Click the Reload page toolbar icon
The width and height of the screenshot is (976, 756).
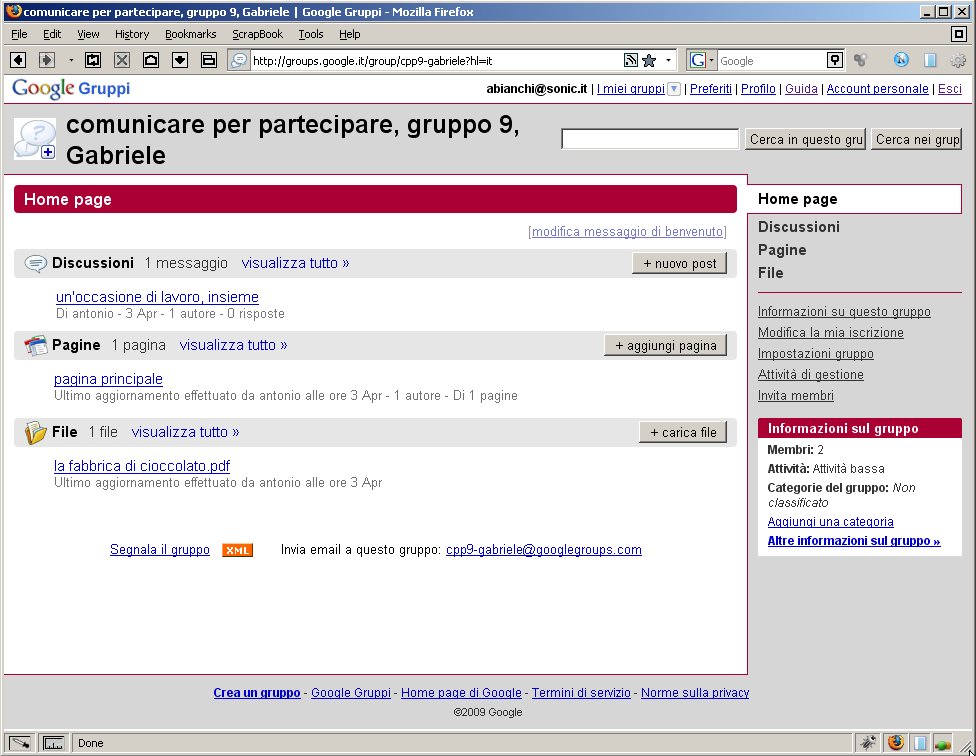click(93, 60)
